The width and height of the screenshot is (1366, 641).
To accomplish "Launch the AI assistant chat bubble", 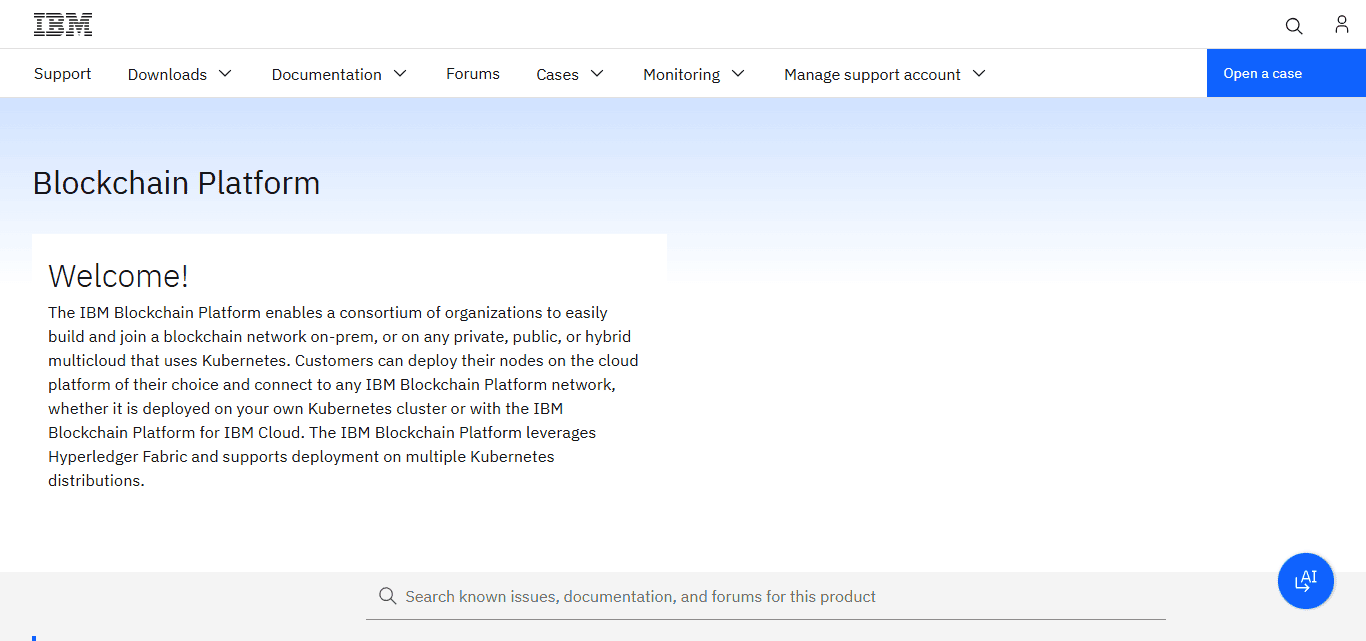I will [x=1306, y=581].
